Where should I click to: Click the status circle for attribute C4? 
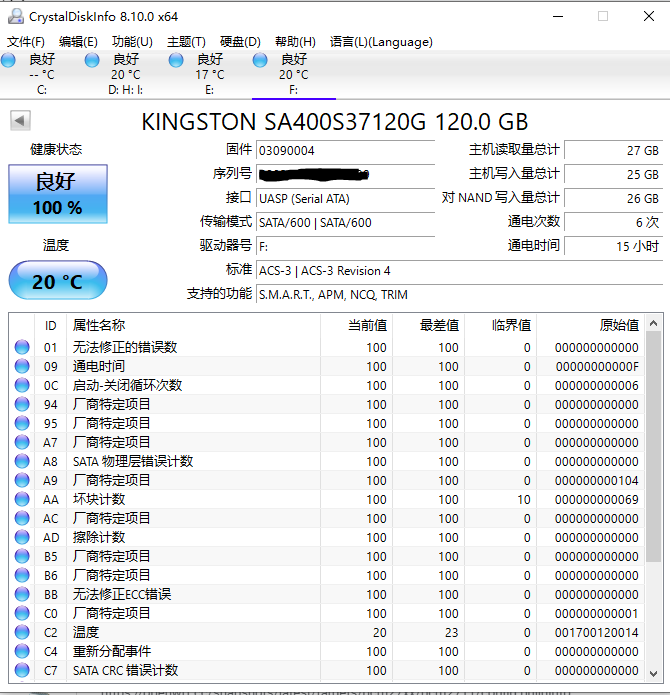click(x=22, y=651)
